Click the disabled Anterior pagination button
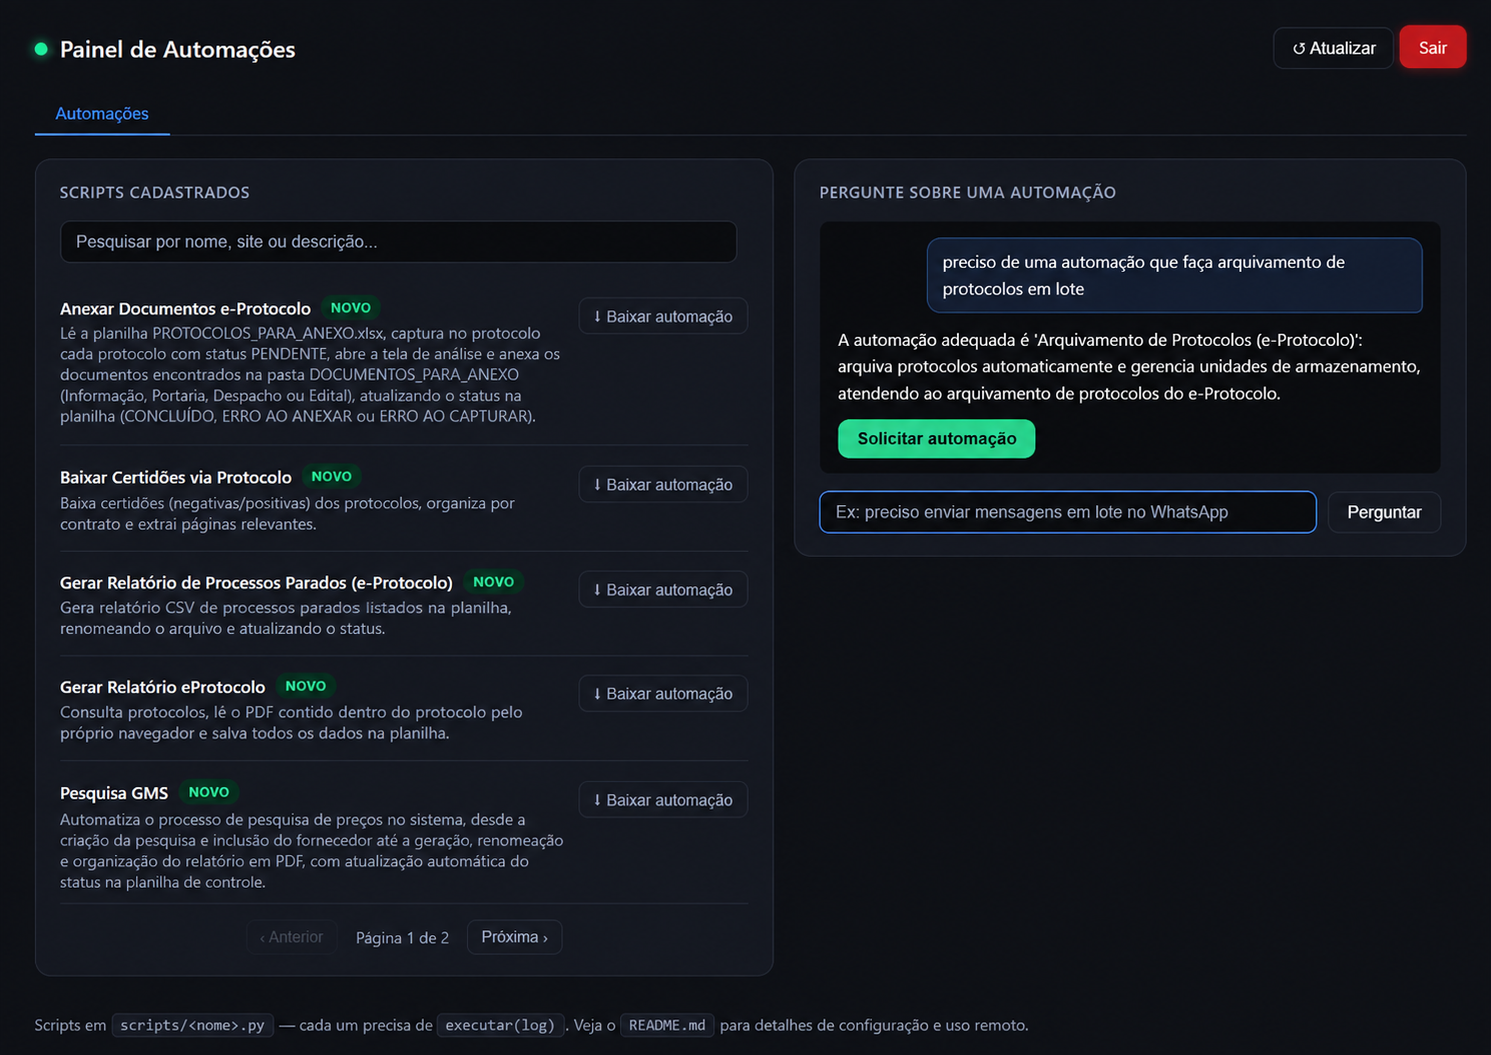 [x=291, y=937]
